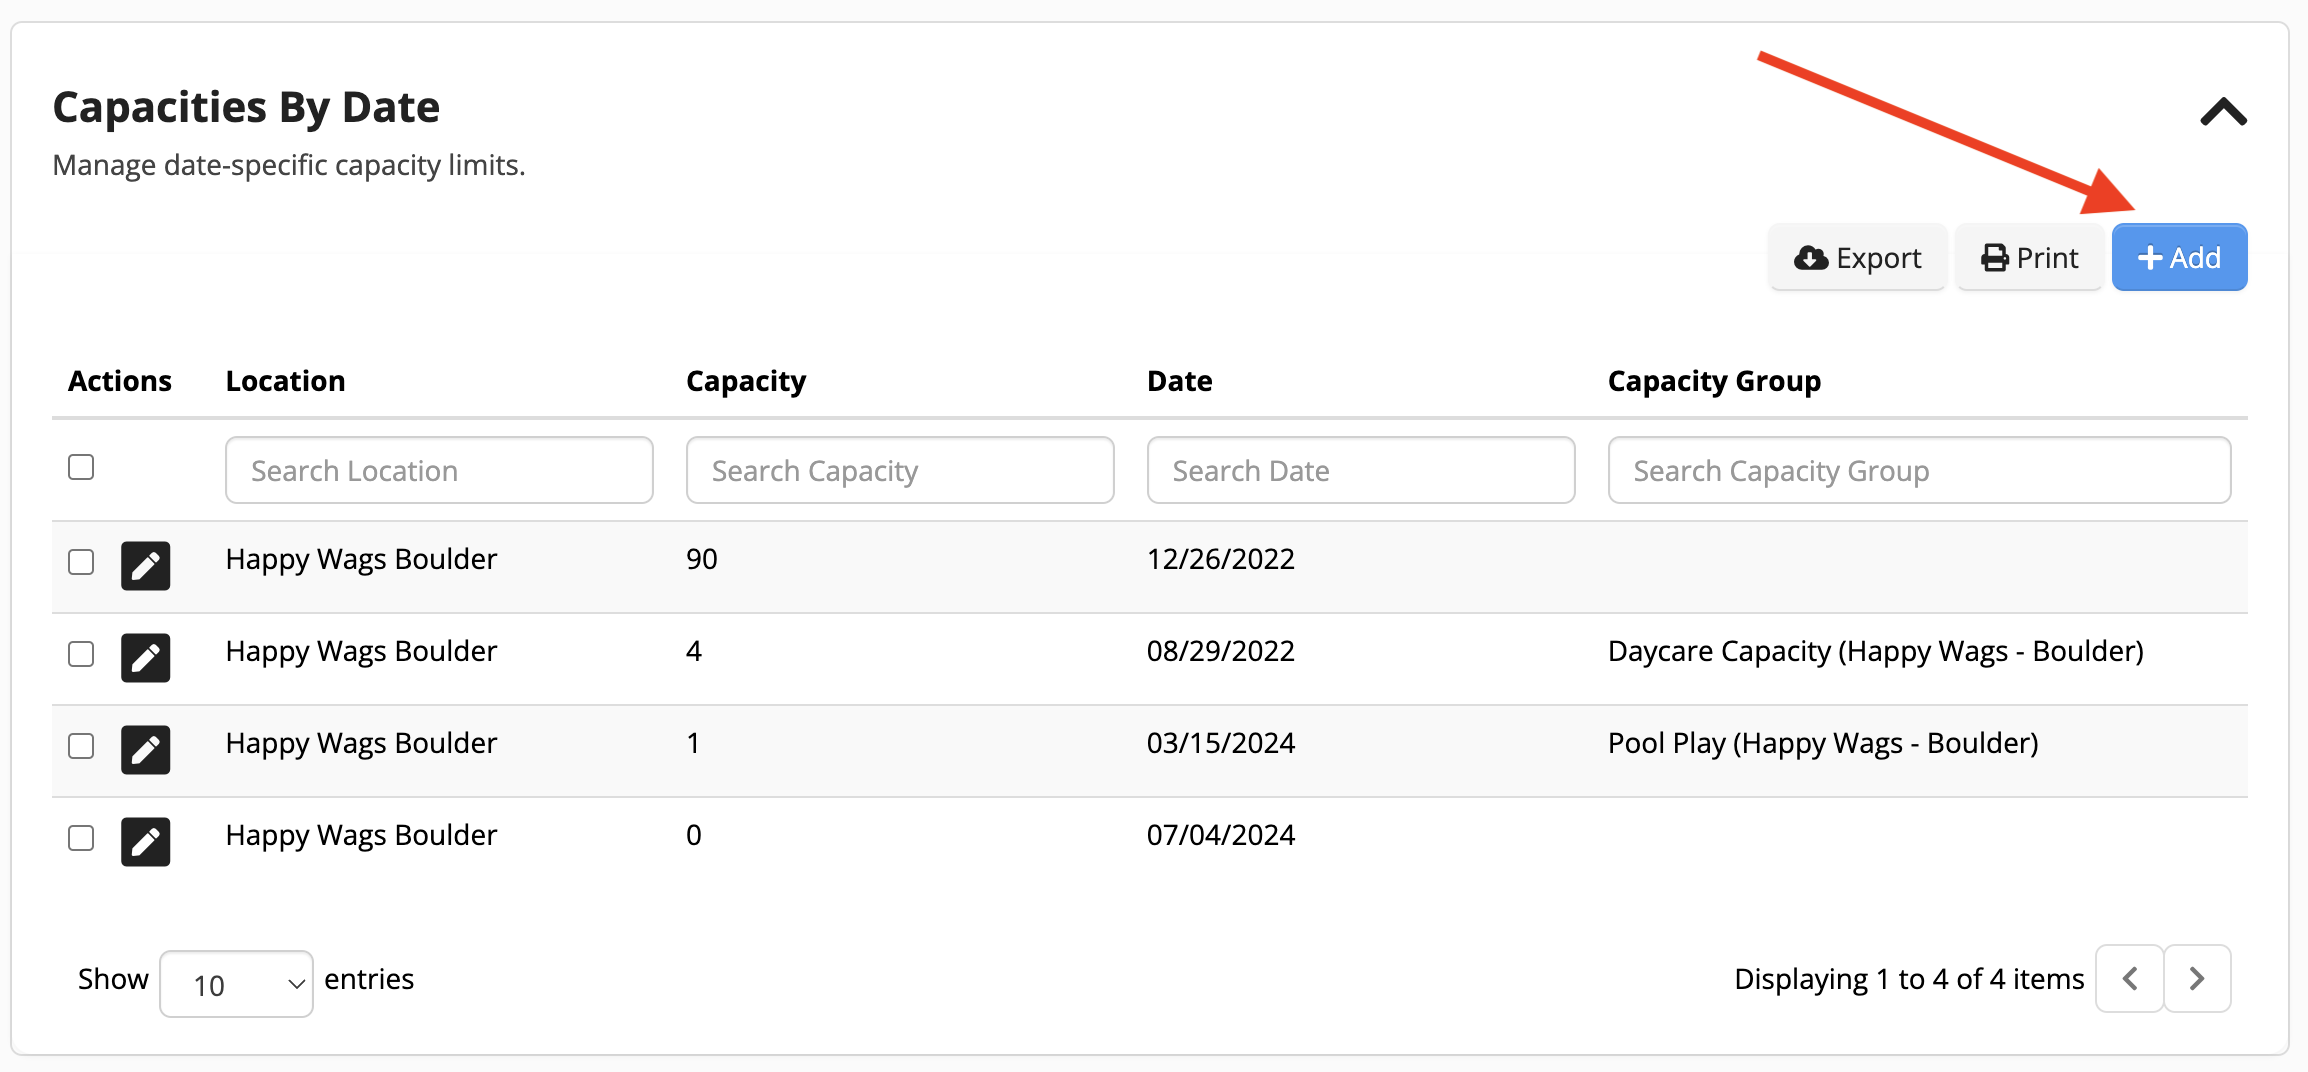This screenshot has width=2308, height=1072.
Task: Edit the 03/15/2024 capacity entry pencil icon
Action: [x=146, y=750]
